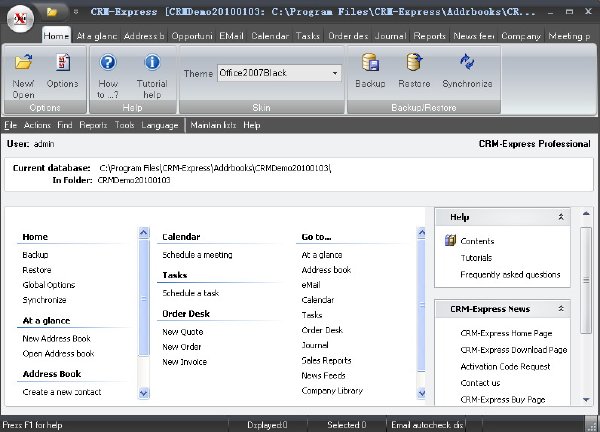
Task: Open the Find menu
Action: [x=65, y=125]
